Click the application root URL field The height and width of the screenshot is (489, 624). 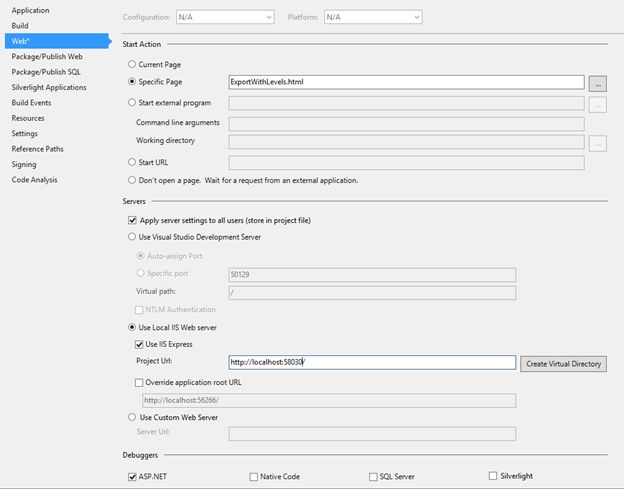[x=329, y=400]
